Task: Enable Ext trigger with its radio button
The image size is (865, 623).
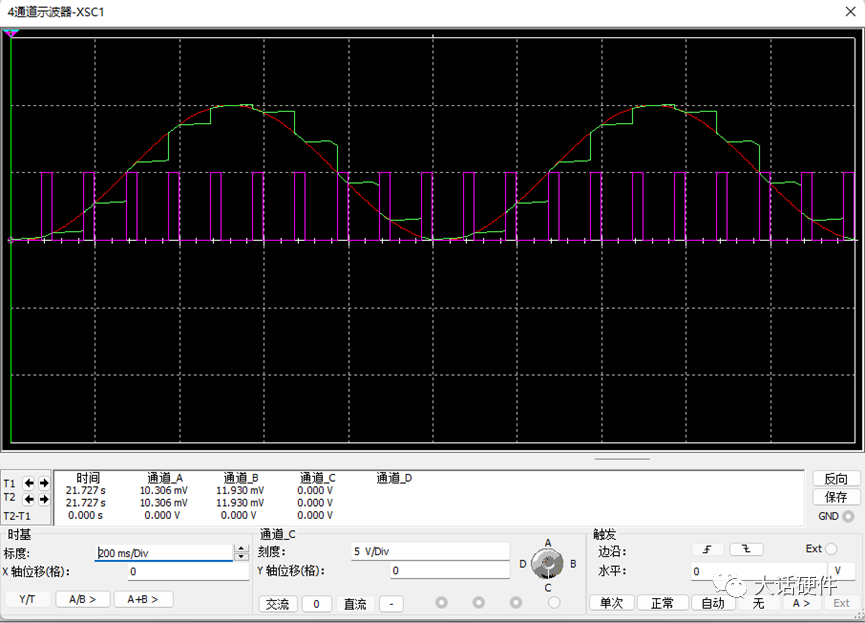Action: point(831,548)
